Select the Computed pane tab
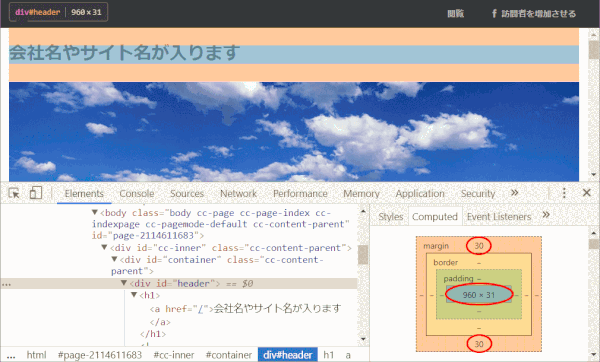The width and height of the screenshot is (600, 362). point(435,217)
